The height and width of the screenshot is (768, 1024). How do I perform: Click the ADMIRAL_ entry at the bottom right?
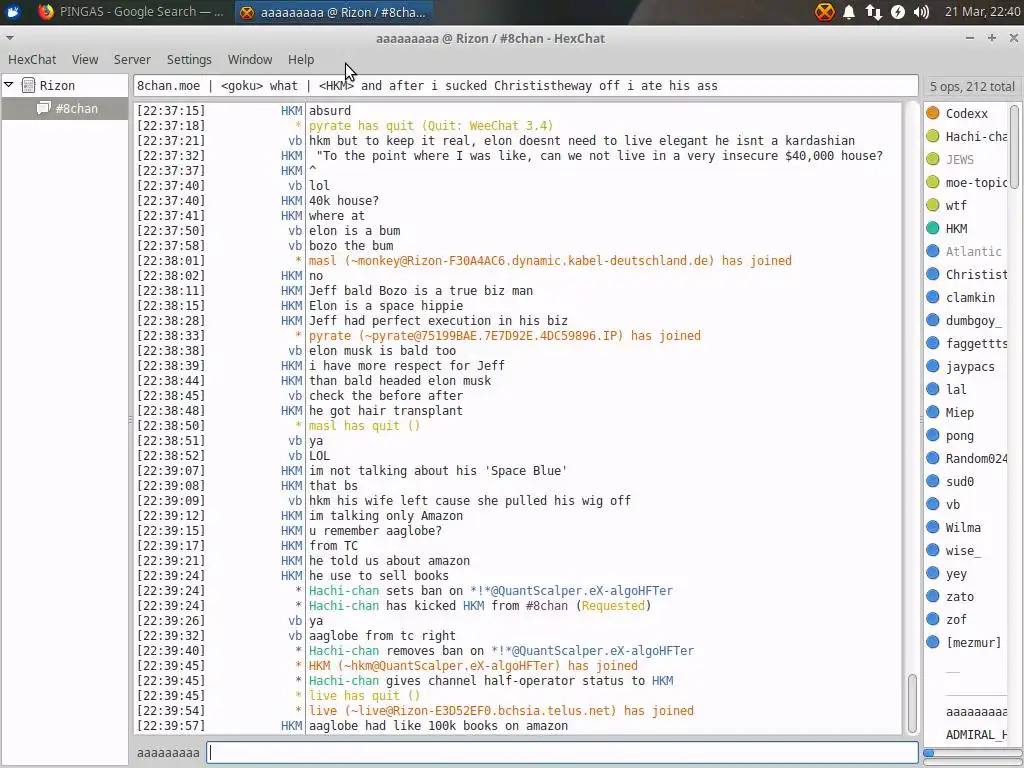point(976,735)
